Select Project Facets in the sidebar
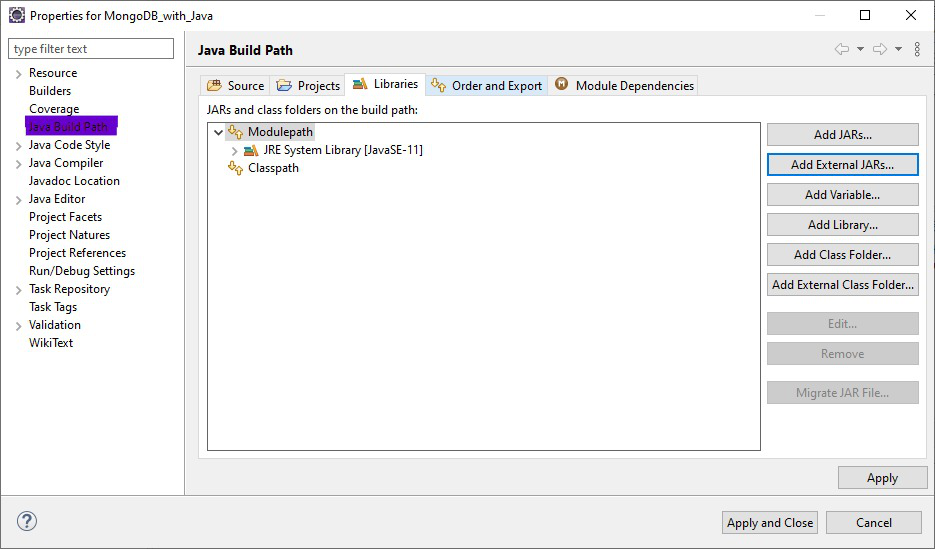The width and height of the screenshot is (935, 549). 65,217
